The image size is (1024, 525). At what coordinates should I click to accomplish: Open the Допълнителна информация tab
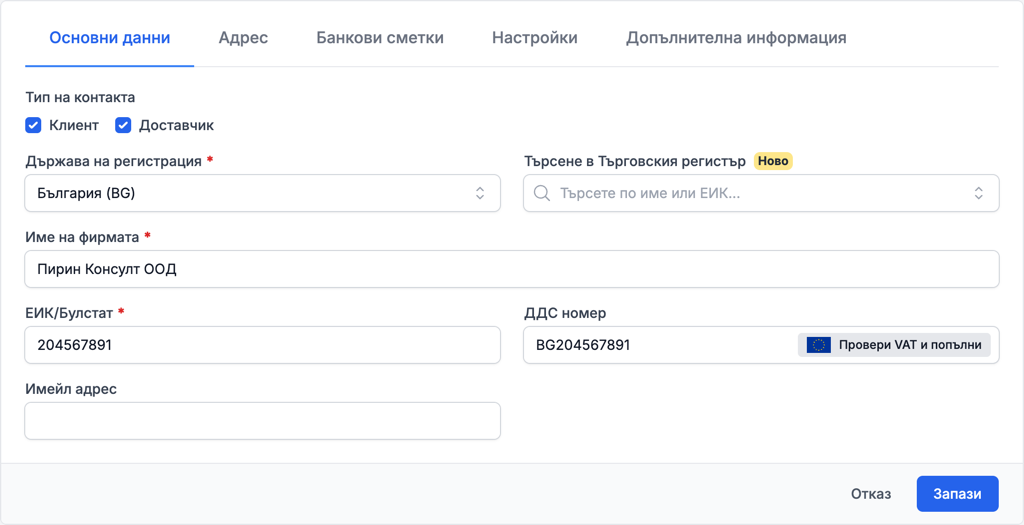pos(736,38)
